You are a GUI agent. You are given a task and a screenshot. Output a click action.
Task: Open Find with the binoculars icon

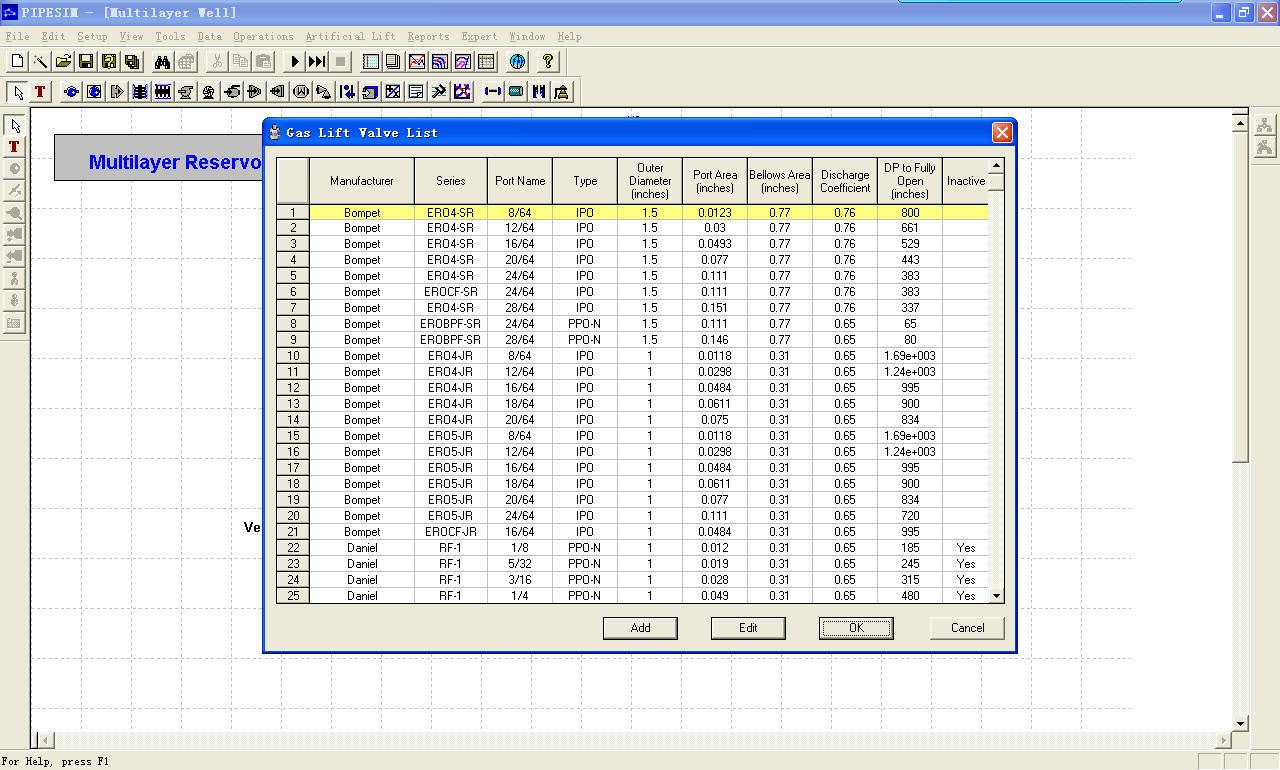pos(163,62)
